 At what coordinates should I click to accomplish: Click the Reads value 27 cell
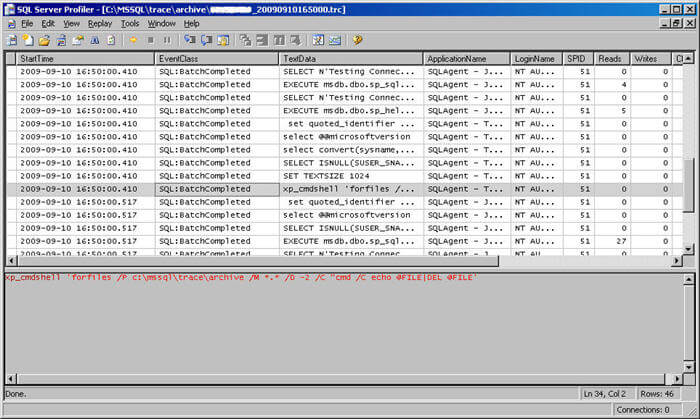(x=612, y=241)
